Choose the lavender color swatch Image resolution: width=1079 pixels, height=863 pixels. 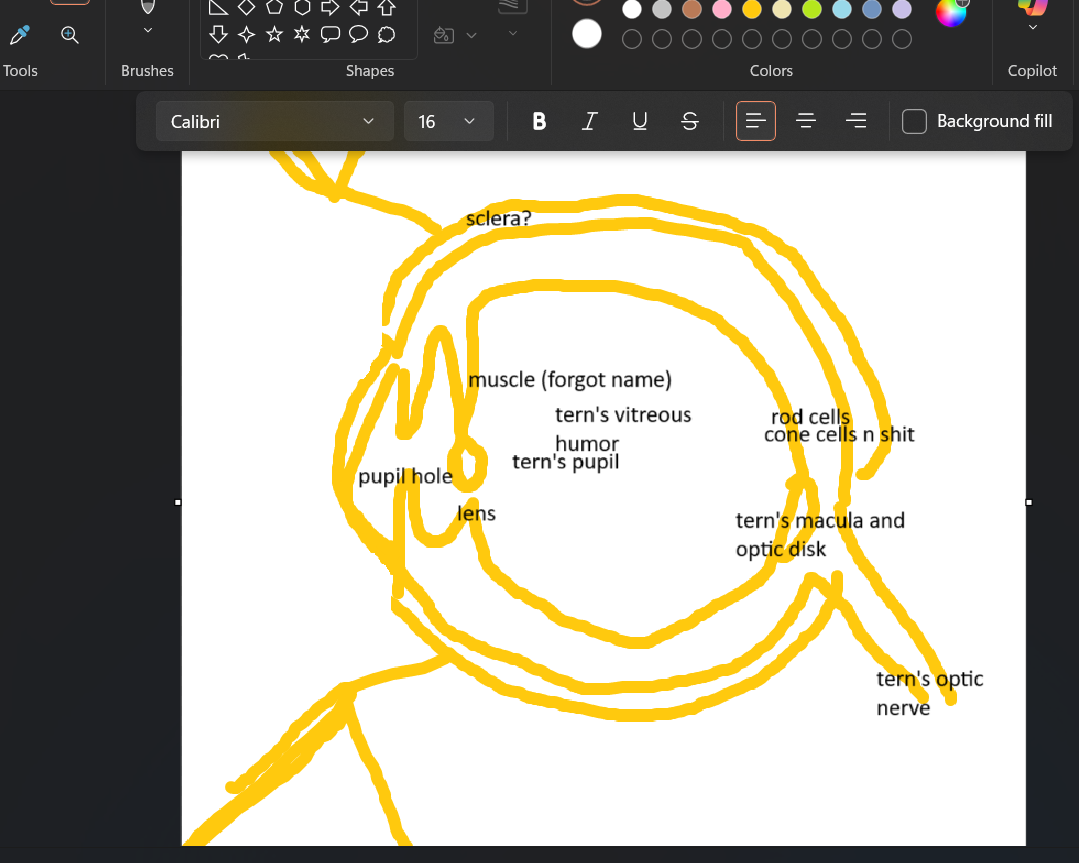point(901,9)
